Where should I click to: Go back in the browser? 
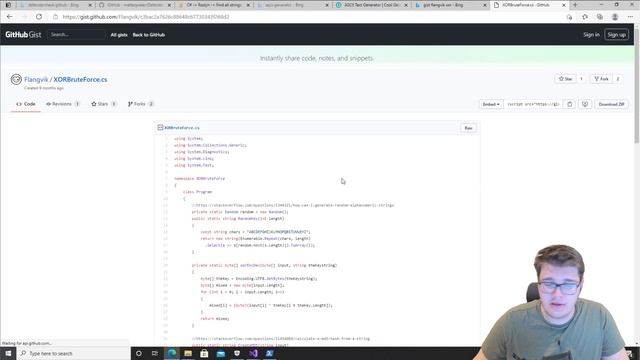click(9, 17)
